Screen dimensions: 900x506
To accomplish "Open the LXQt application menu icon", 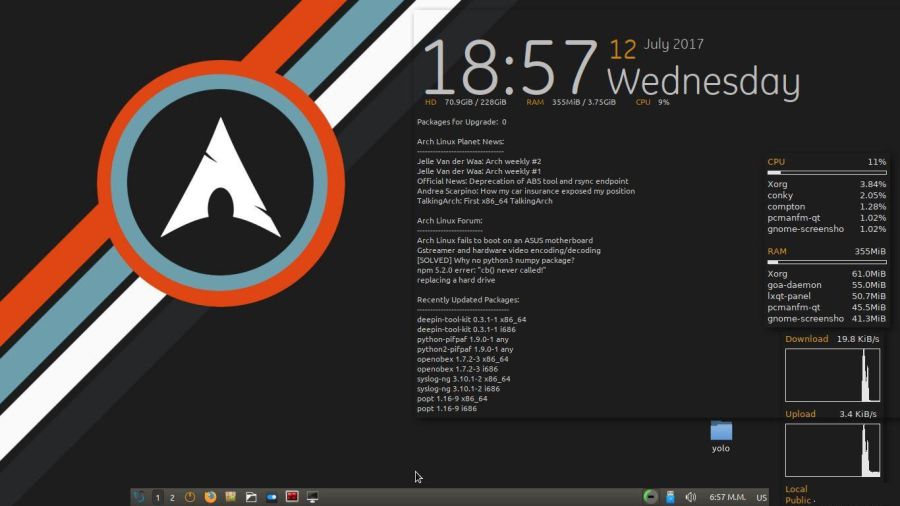I will point(139,497).
